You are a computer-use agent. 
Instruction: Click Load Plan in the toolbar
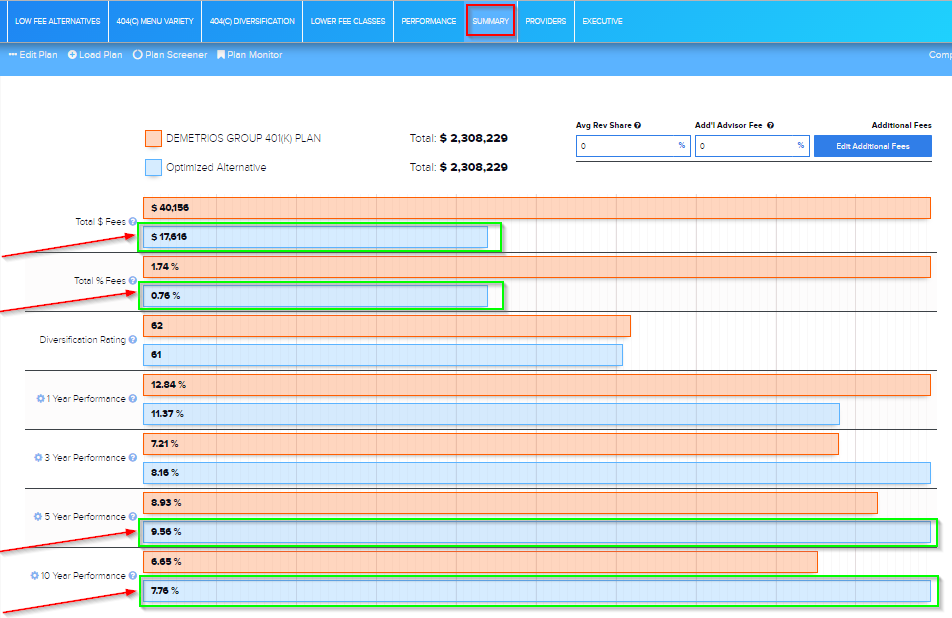[95, 55]
